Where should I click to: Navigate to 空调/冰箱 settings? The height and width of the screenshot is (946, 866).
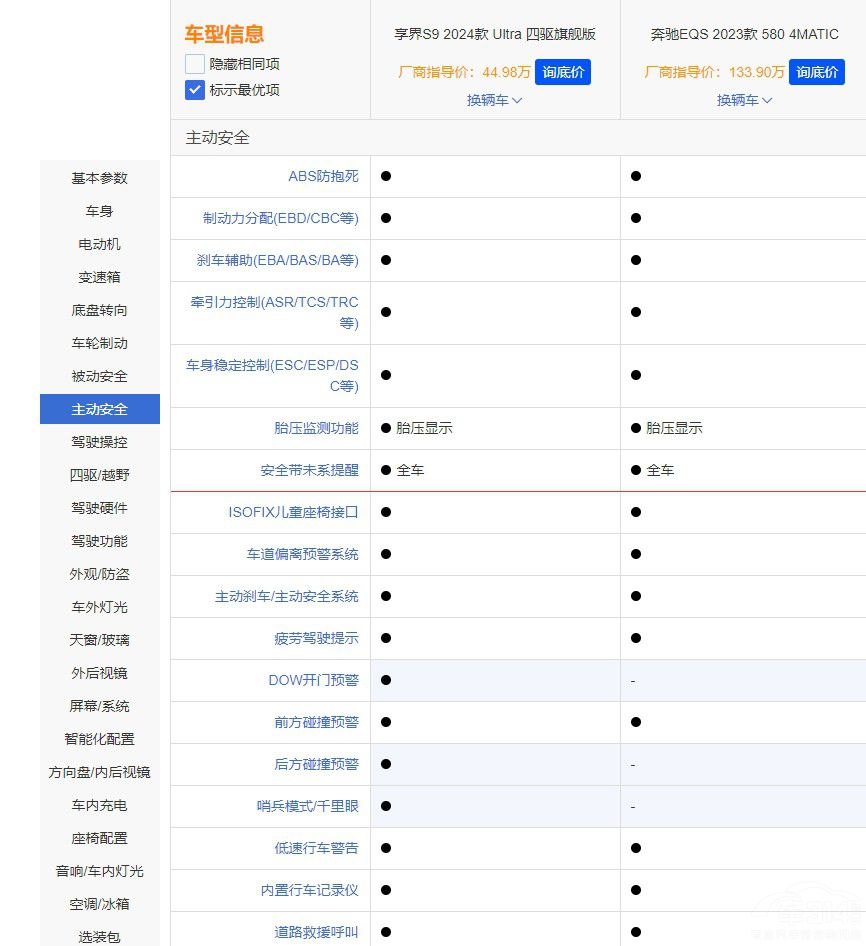point(97,904)
